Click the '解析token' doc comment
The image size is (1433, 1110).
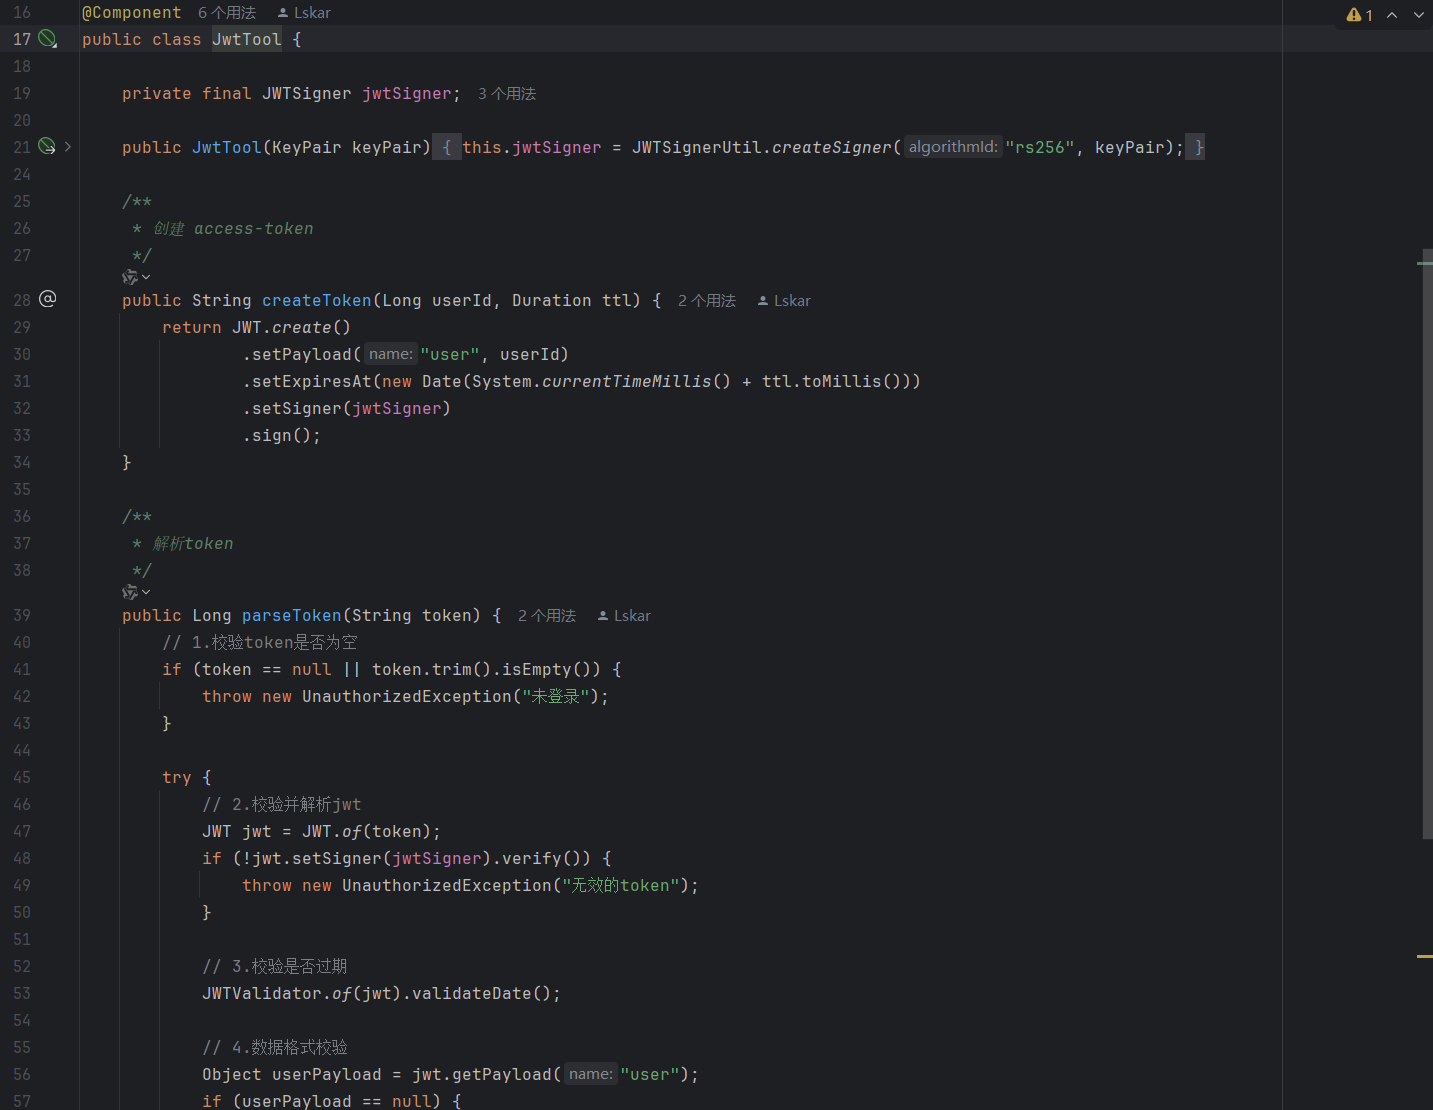(x=193, y=543)
